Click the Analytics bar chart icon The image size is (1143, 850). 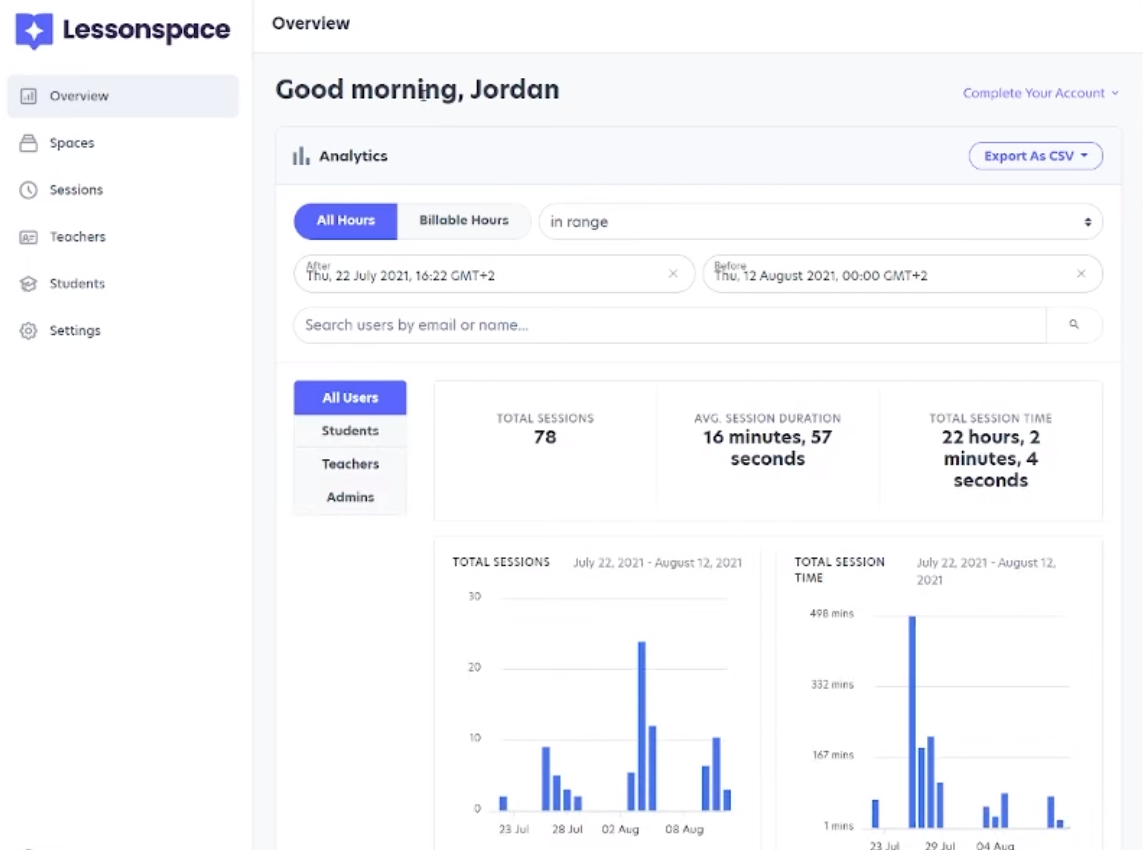pos(300,156)
